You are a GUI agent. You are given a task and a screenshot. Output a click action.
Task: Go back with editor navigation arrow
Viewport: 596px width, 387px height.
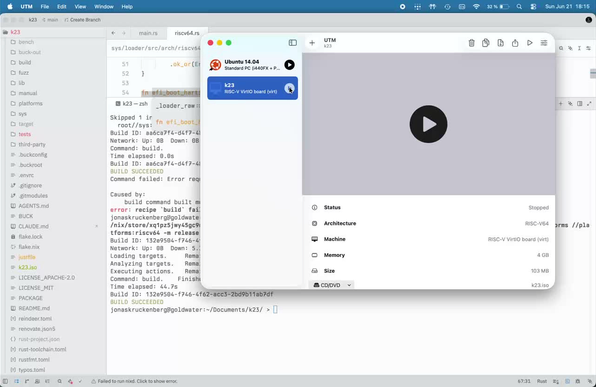click(113, 33)
